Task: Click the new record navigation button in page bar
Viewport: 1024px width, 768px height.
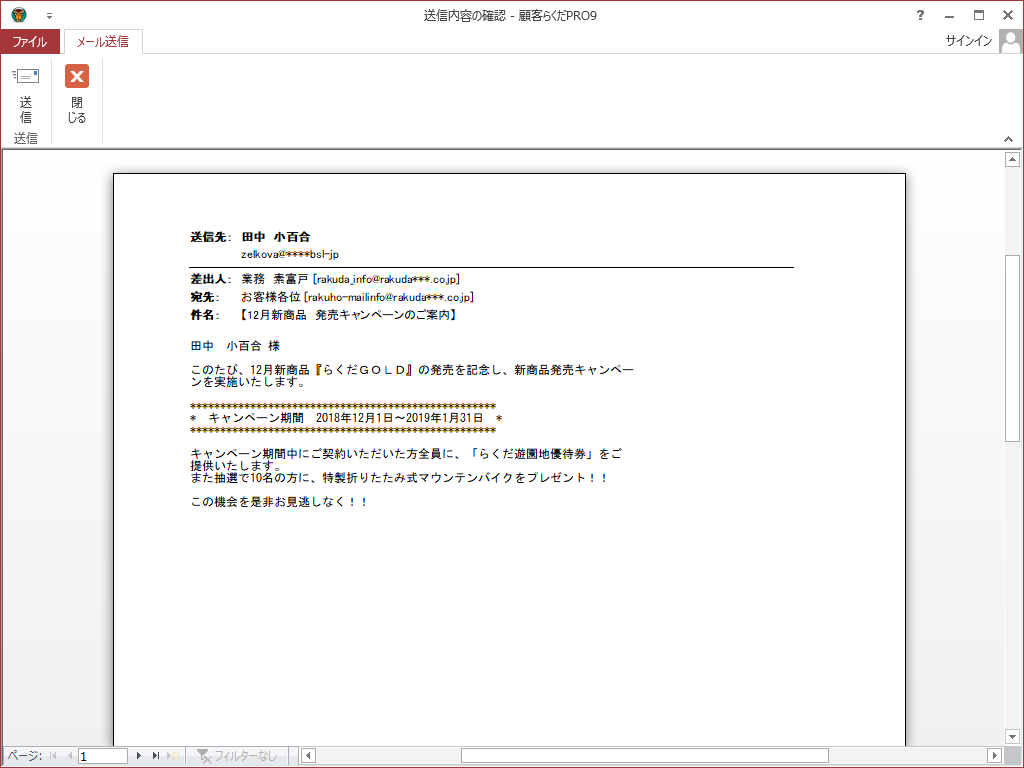Action: click(x=174, y=756)
